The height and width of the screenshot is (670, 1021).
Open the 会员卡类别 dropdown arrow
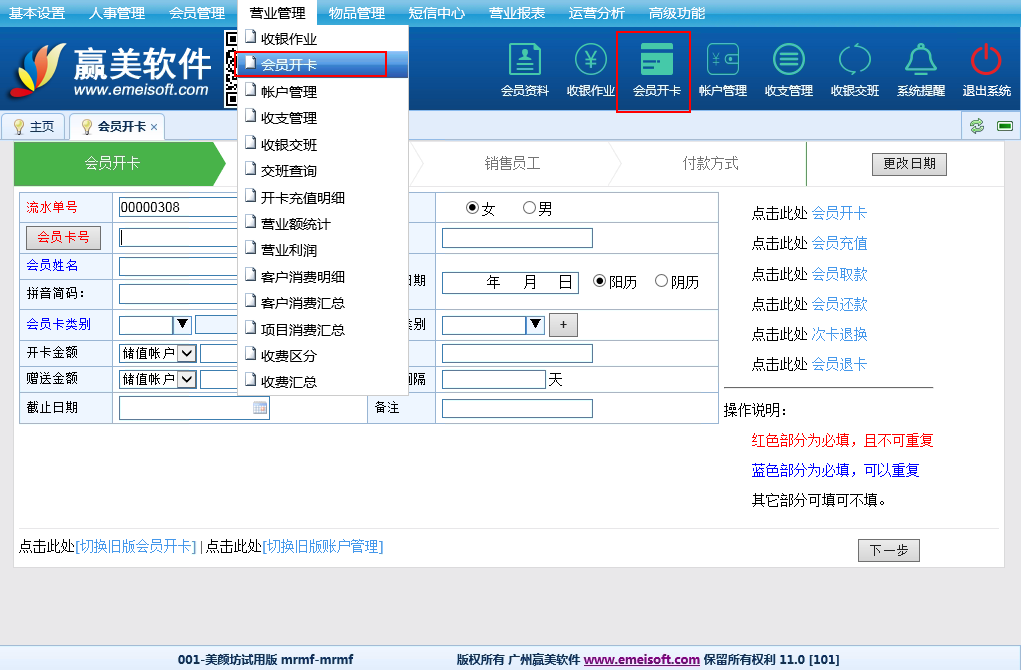183,324
